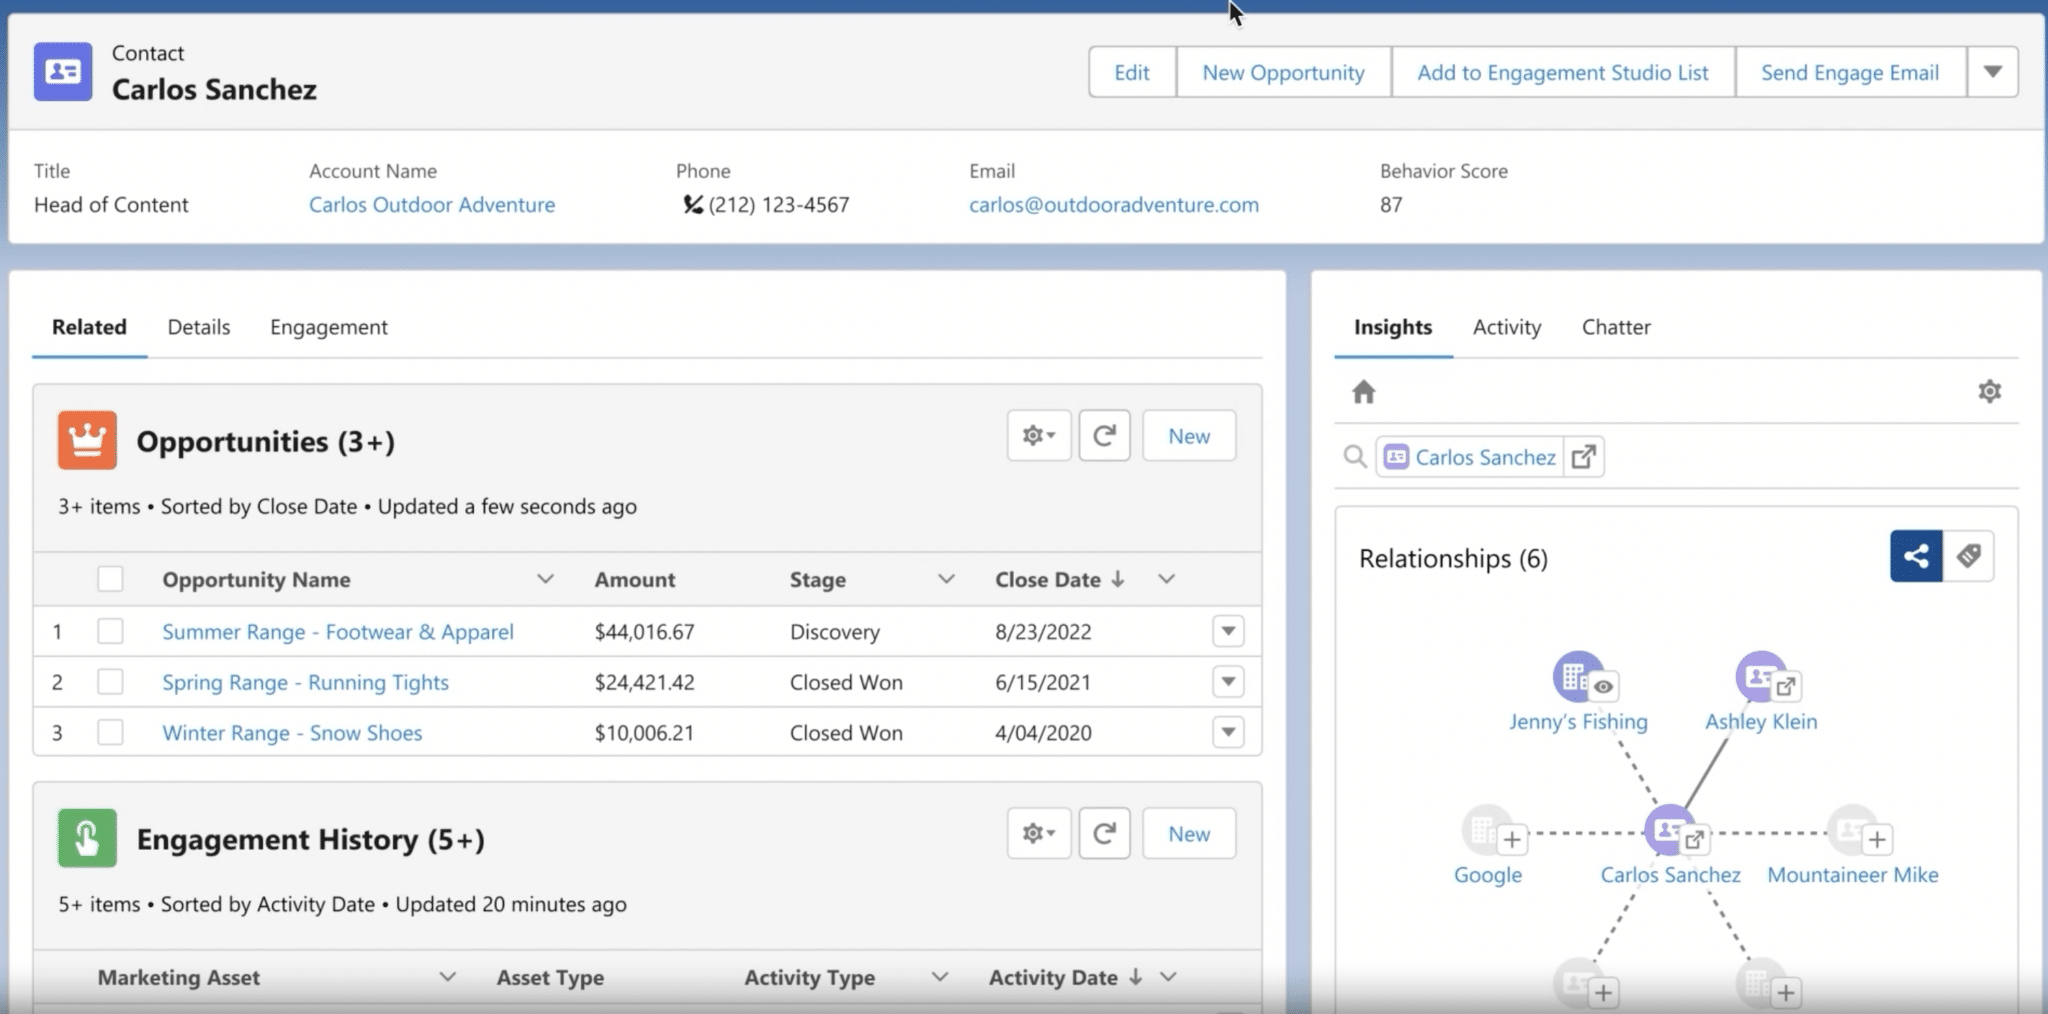Click the Insights home icon
2048x1014 pixels.
click(x=1365, y=391)
